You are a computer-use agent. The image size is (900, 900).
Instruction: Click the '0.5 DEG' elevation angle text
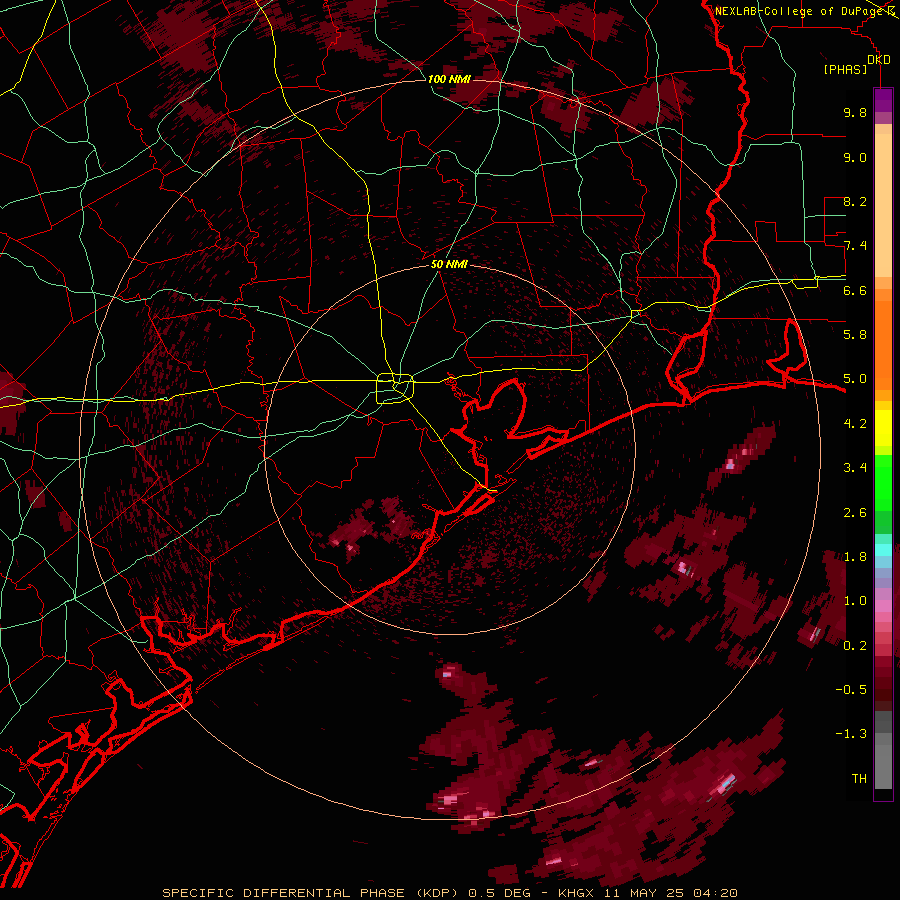499,893
